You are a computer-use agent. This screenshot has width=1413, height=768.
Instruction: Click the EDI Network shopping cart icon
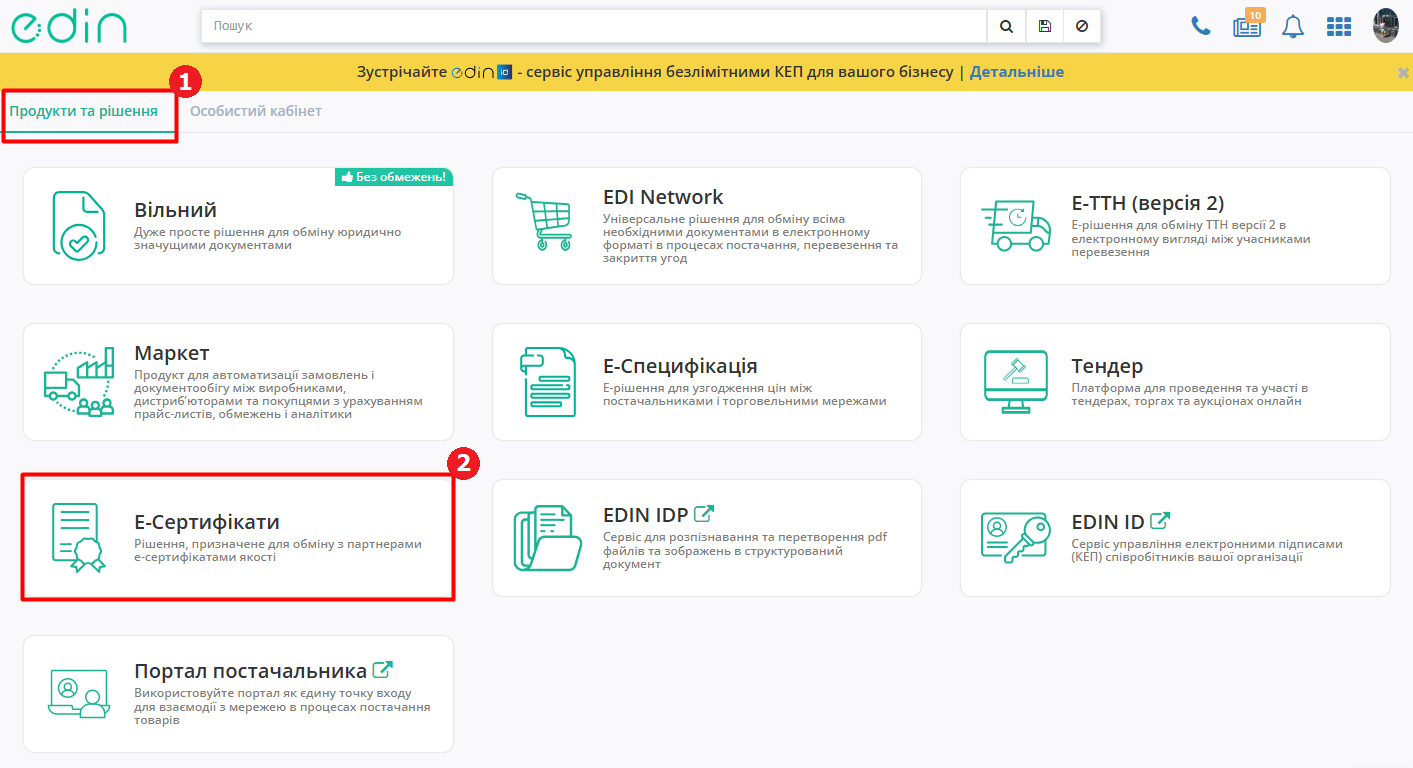tap(545, 221)
